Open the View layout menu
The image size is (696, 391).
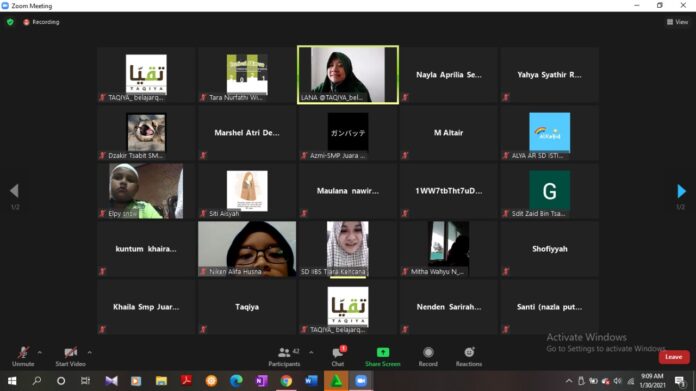pos(677,22)
